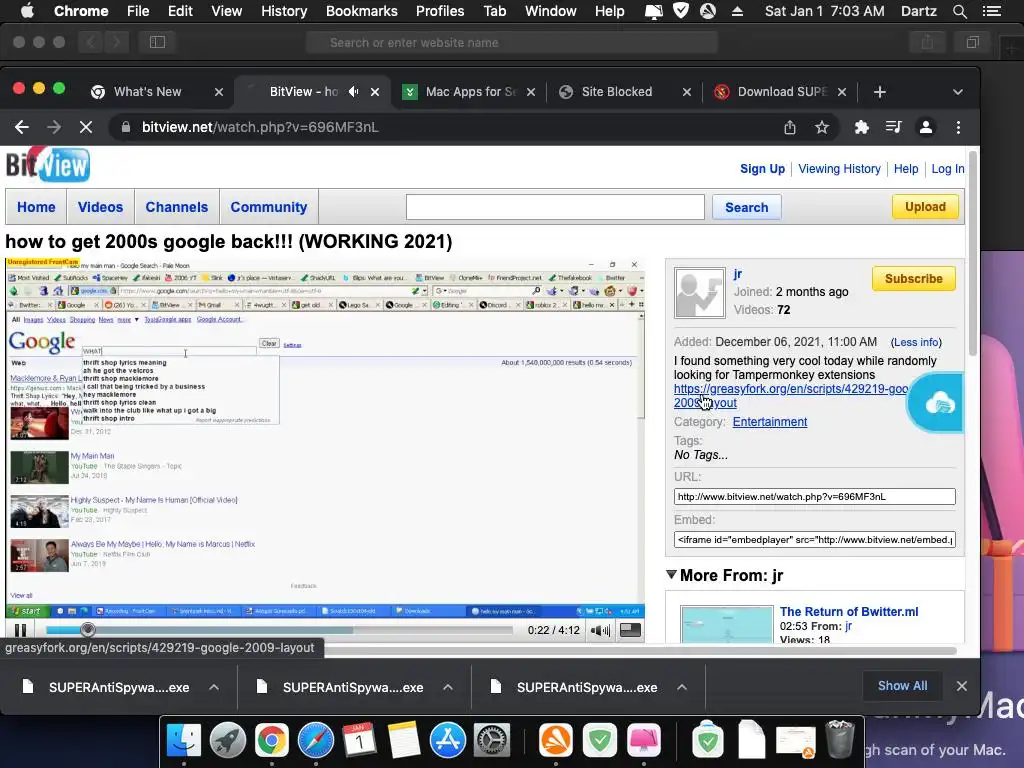The height and width of the screenshot is (768, 1024).
Task: Open a new tab with the plus icon
Action: [880, 92]
